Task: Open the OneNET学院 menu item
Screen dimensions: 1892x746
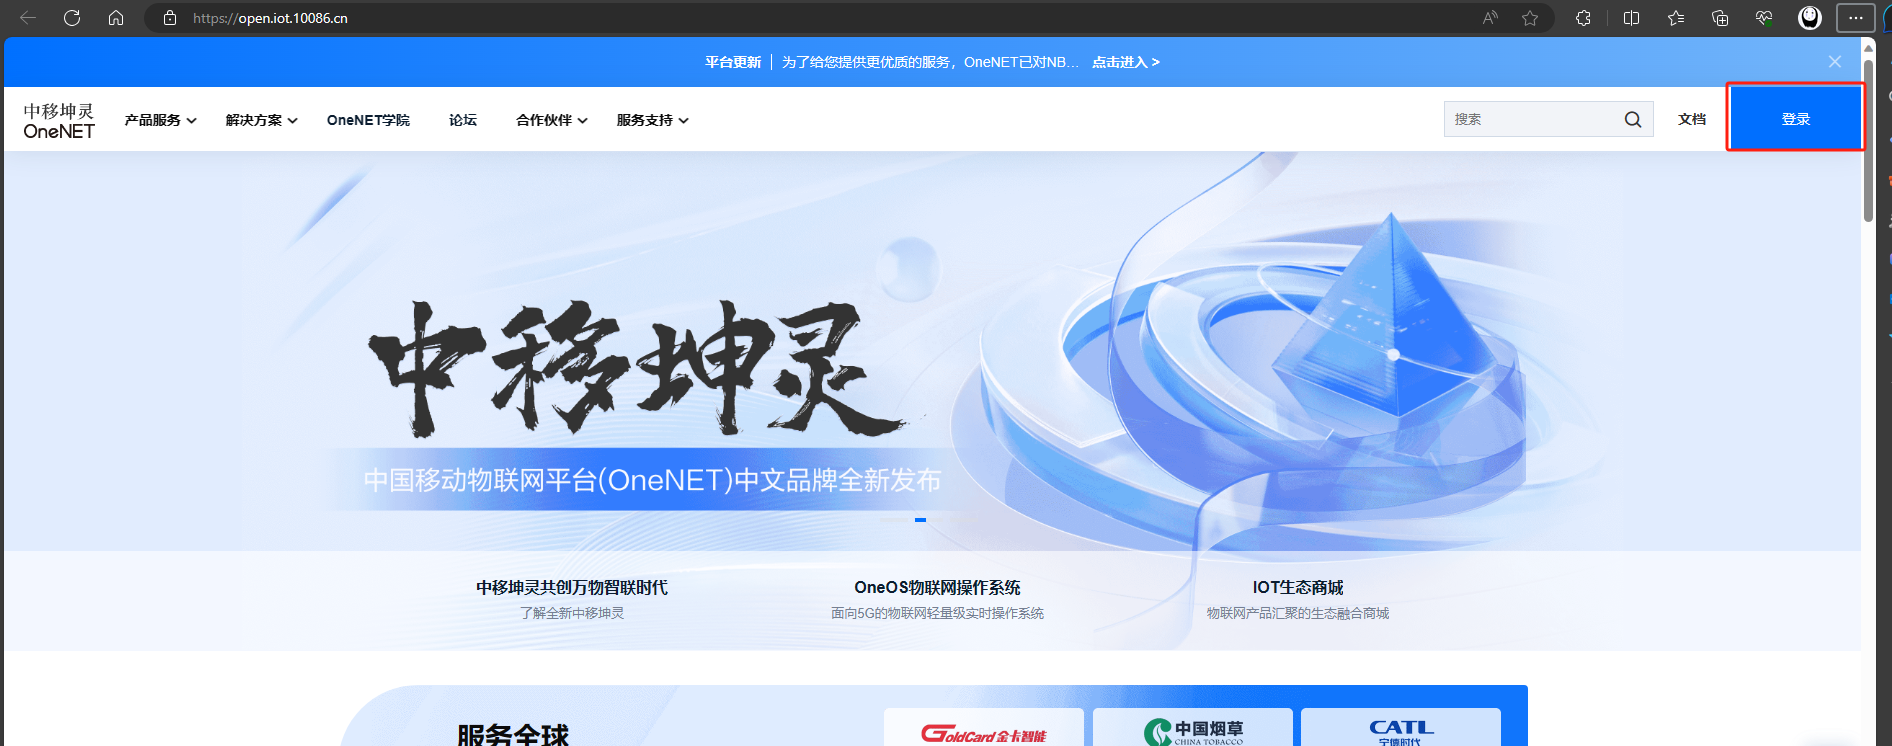Action: click(x=368, y=120)
